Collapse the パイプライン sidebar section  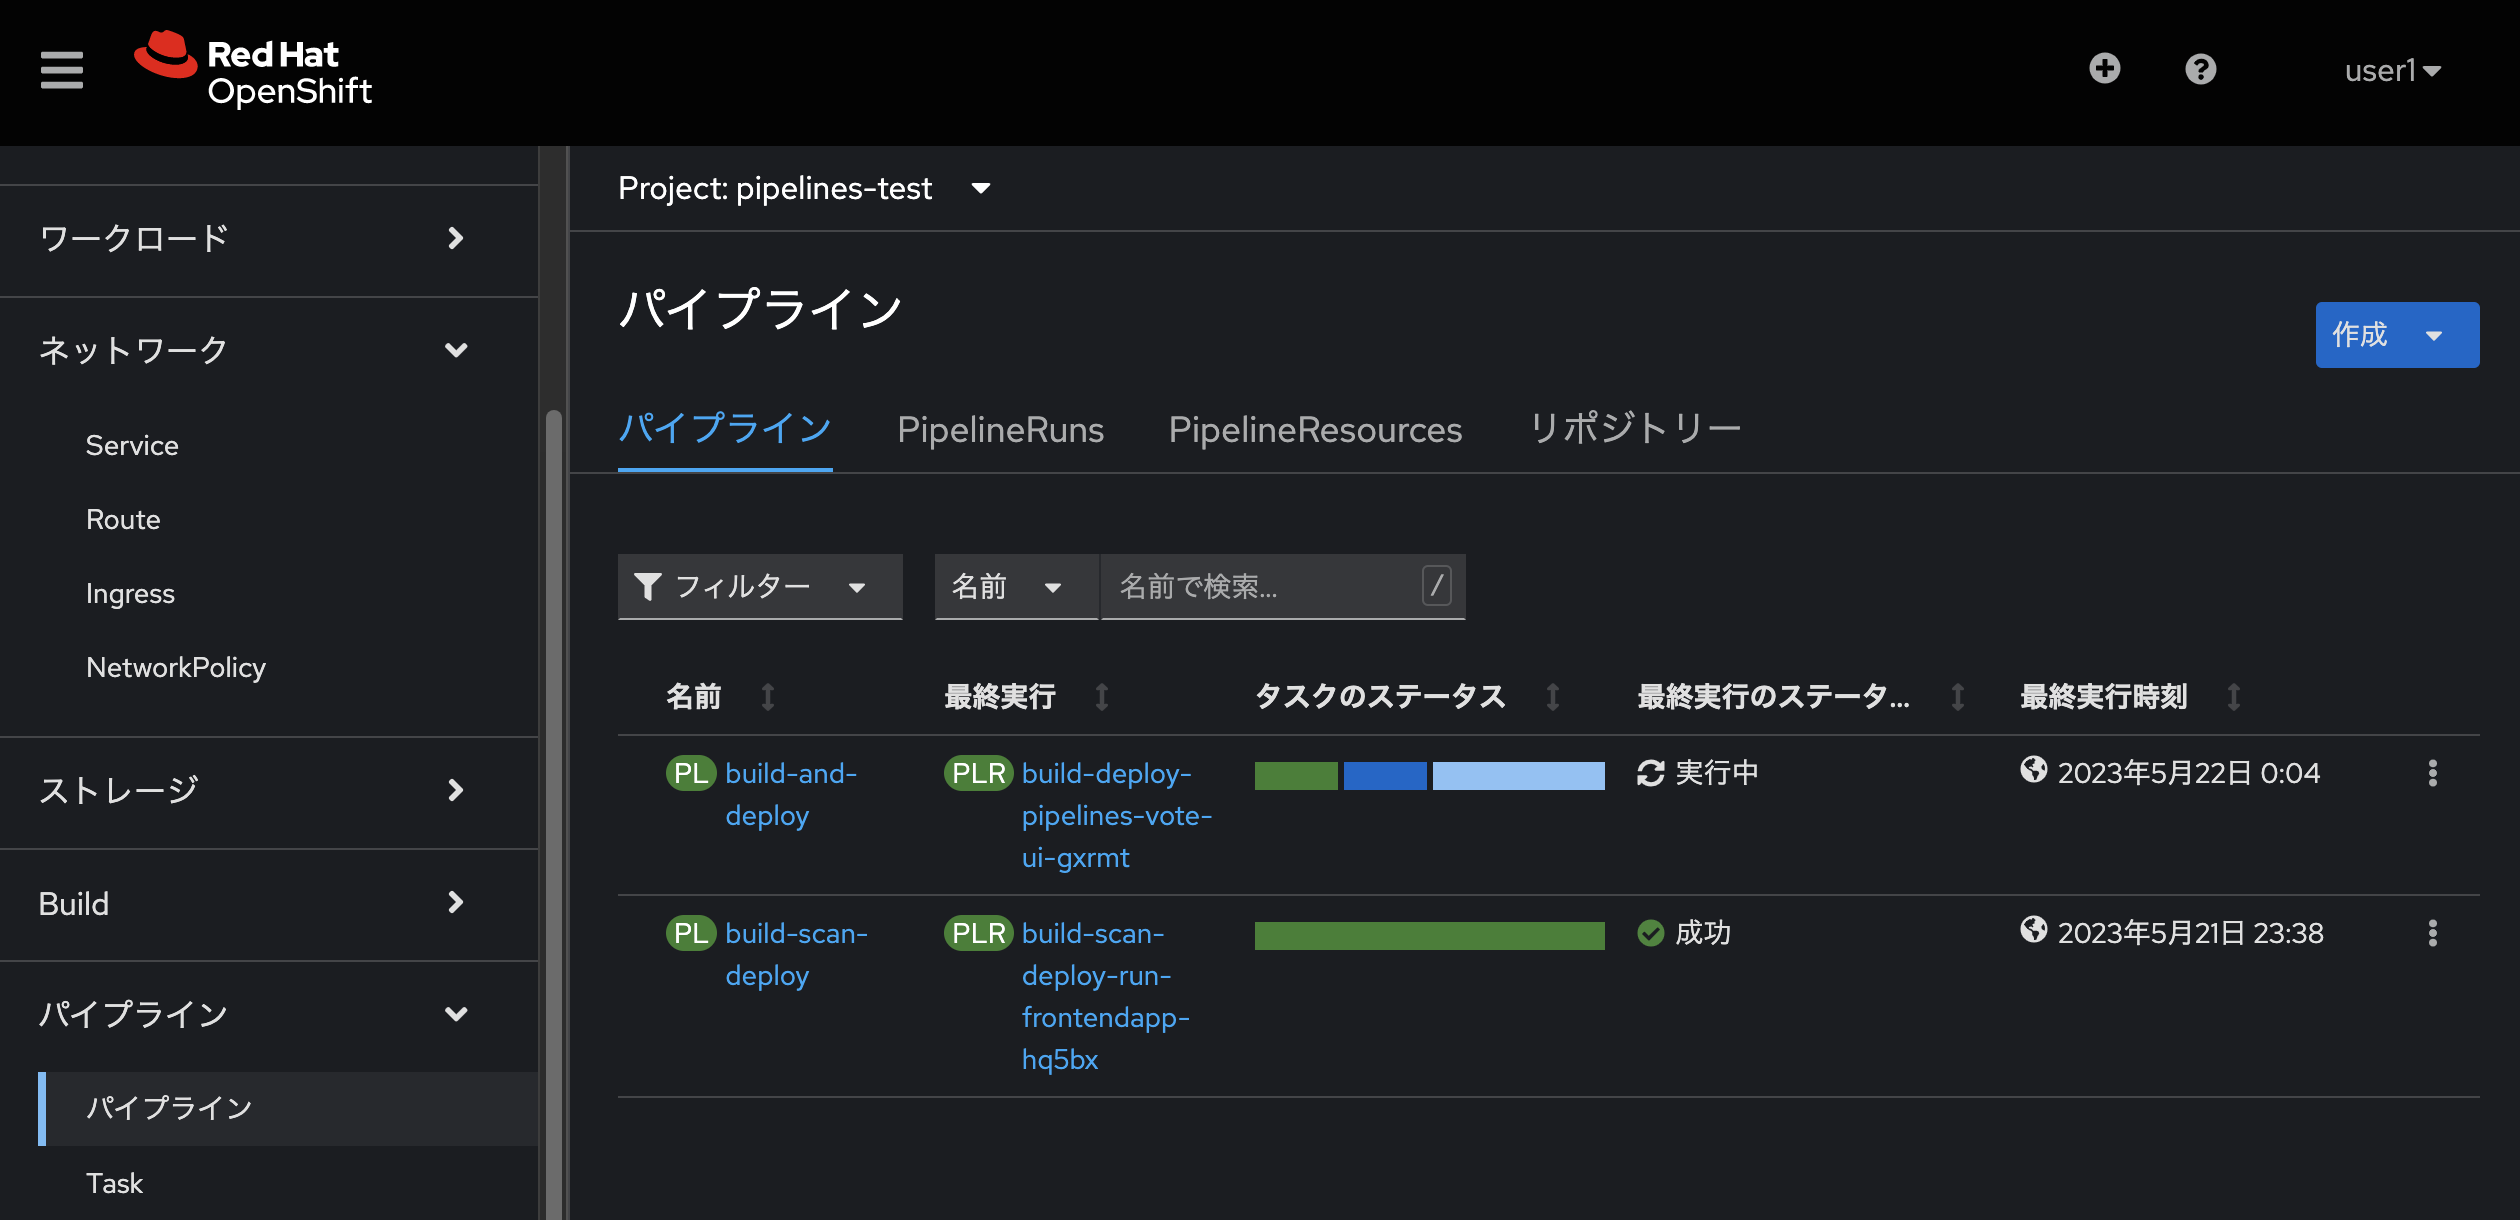click(269, 1015)
